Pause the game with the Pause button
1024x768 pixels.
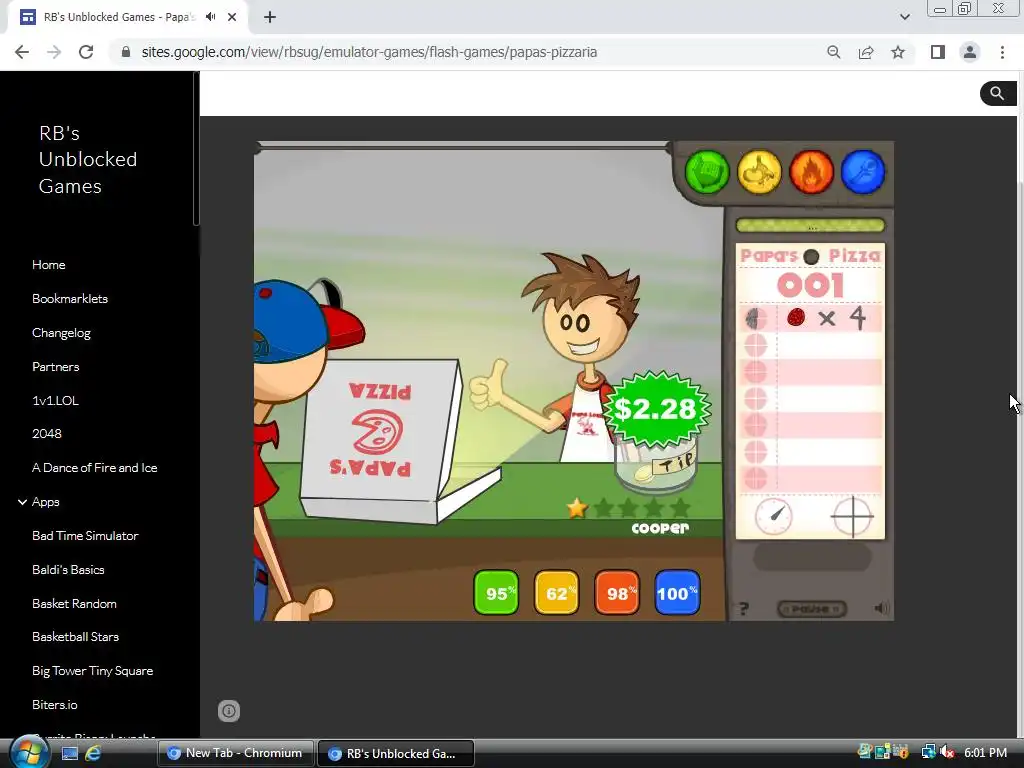point(812,609)
